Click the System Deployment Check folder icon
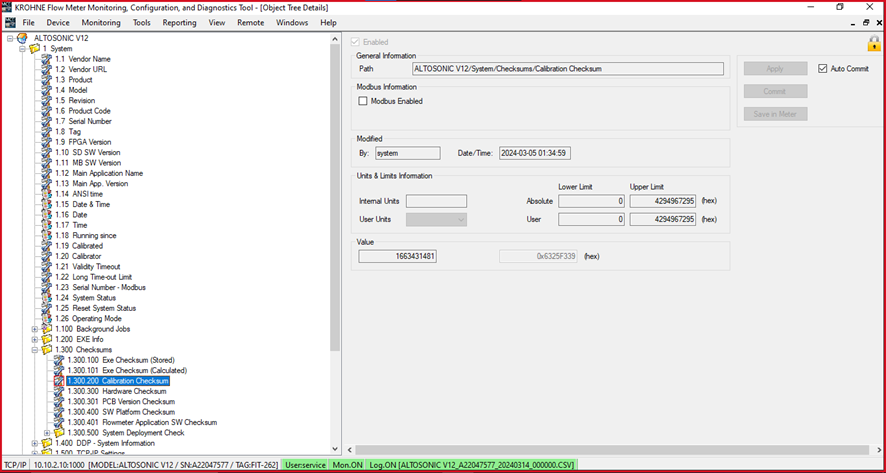 point(59,433)
